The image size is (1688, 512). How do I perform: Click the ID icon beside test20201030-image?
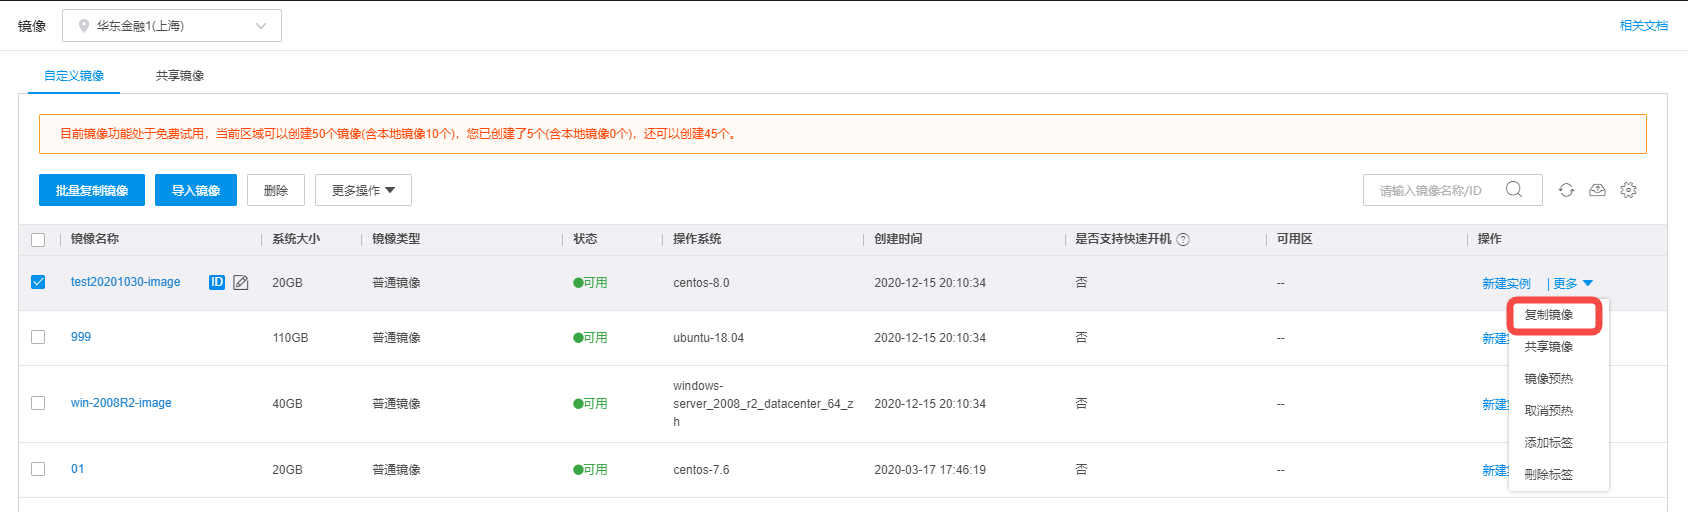pyautogui.click(x=217, y=282)
